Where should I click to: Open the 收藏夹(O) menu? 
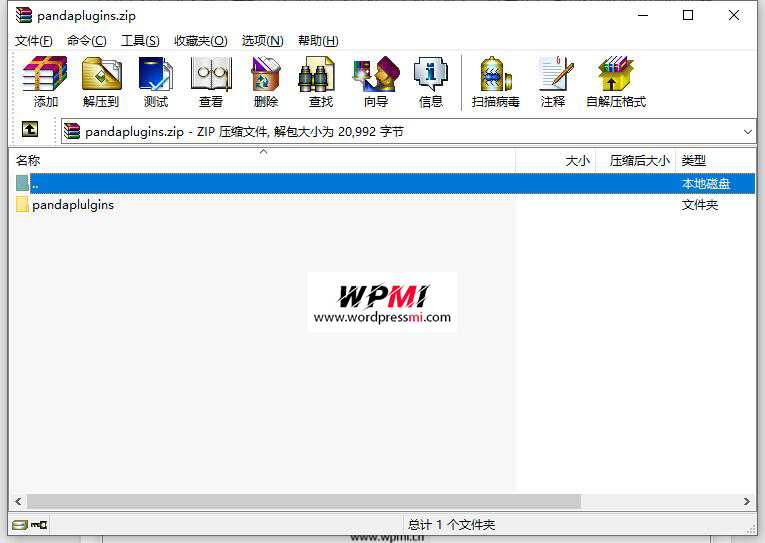coord(200,41)
